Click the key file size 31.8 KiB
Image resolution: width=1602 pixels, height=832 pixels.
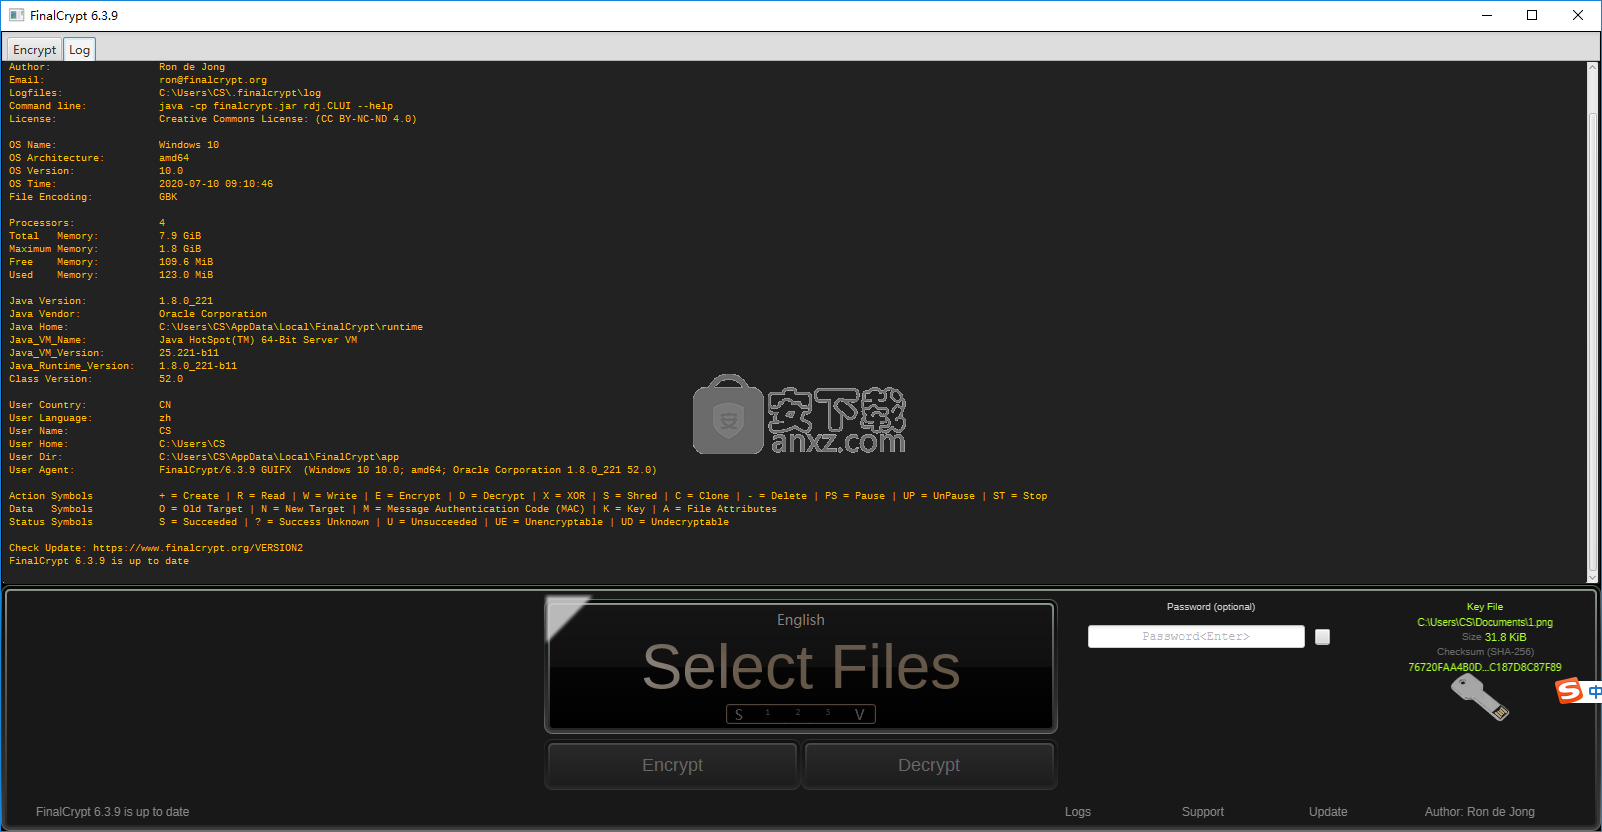(1505, 637)
